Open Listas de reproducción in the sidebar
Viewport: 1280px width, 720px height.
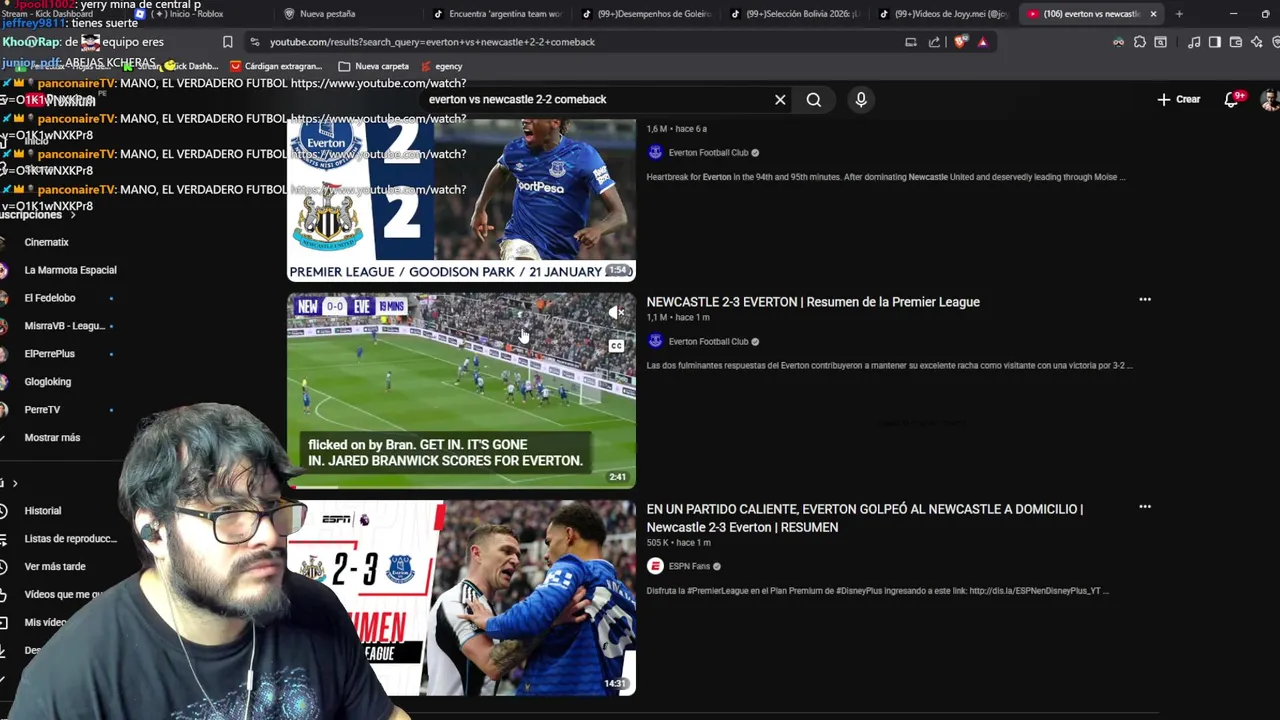pyautogui.click(x=70, y=539)
